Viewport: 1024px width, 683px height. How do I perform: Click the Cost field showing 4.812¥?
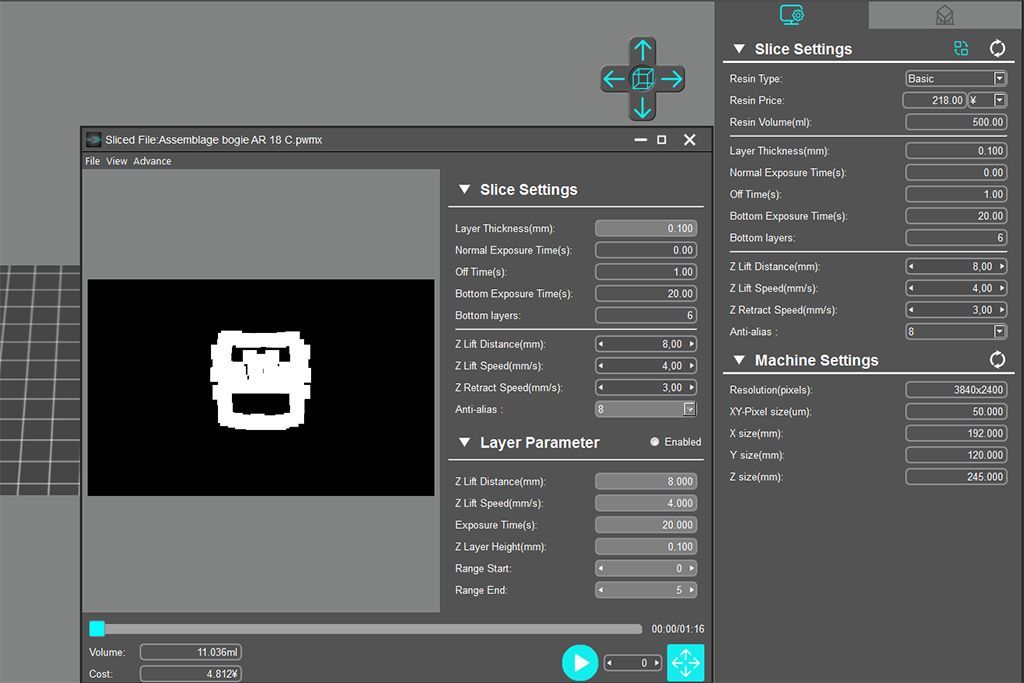click(191, 674)
